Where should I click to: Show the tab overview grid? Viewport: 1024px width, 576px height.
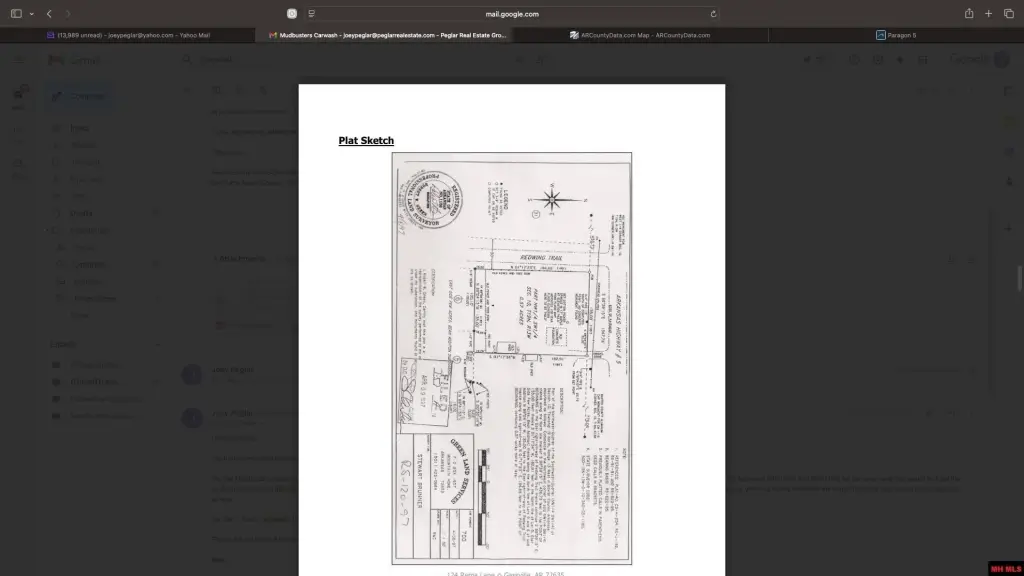point(1008,14)
